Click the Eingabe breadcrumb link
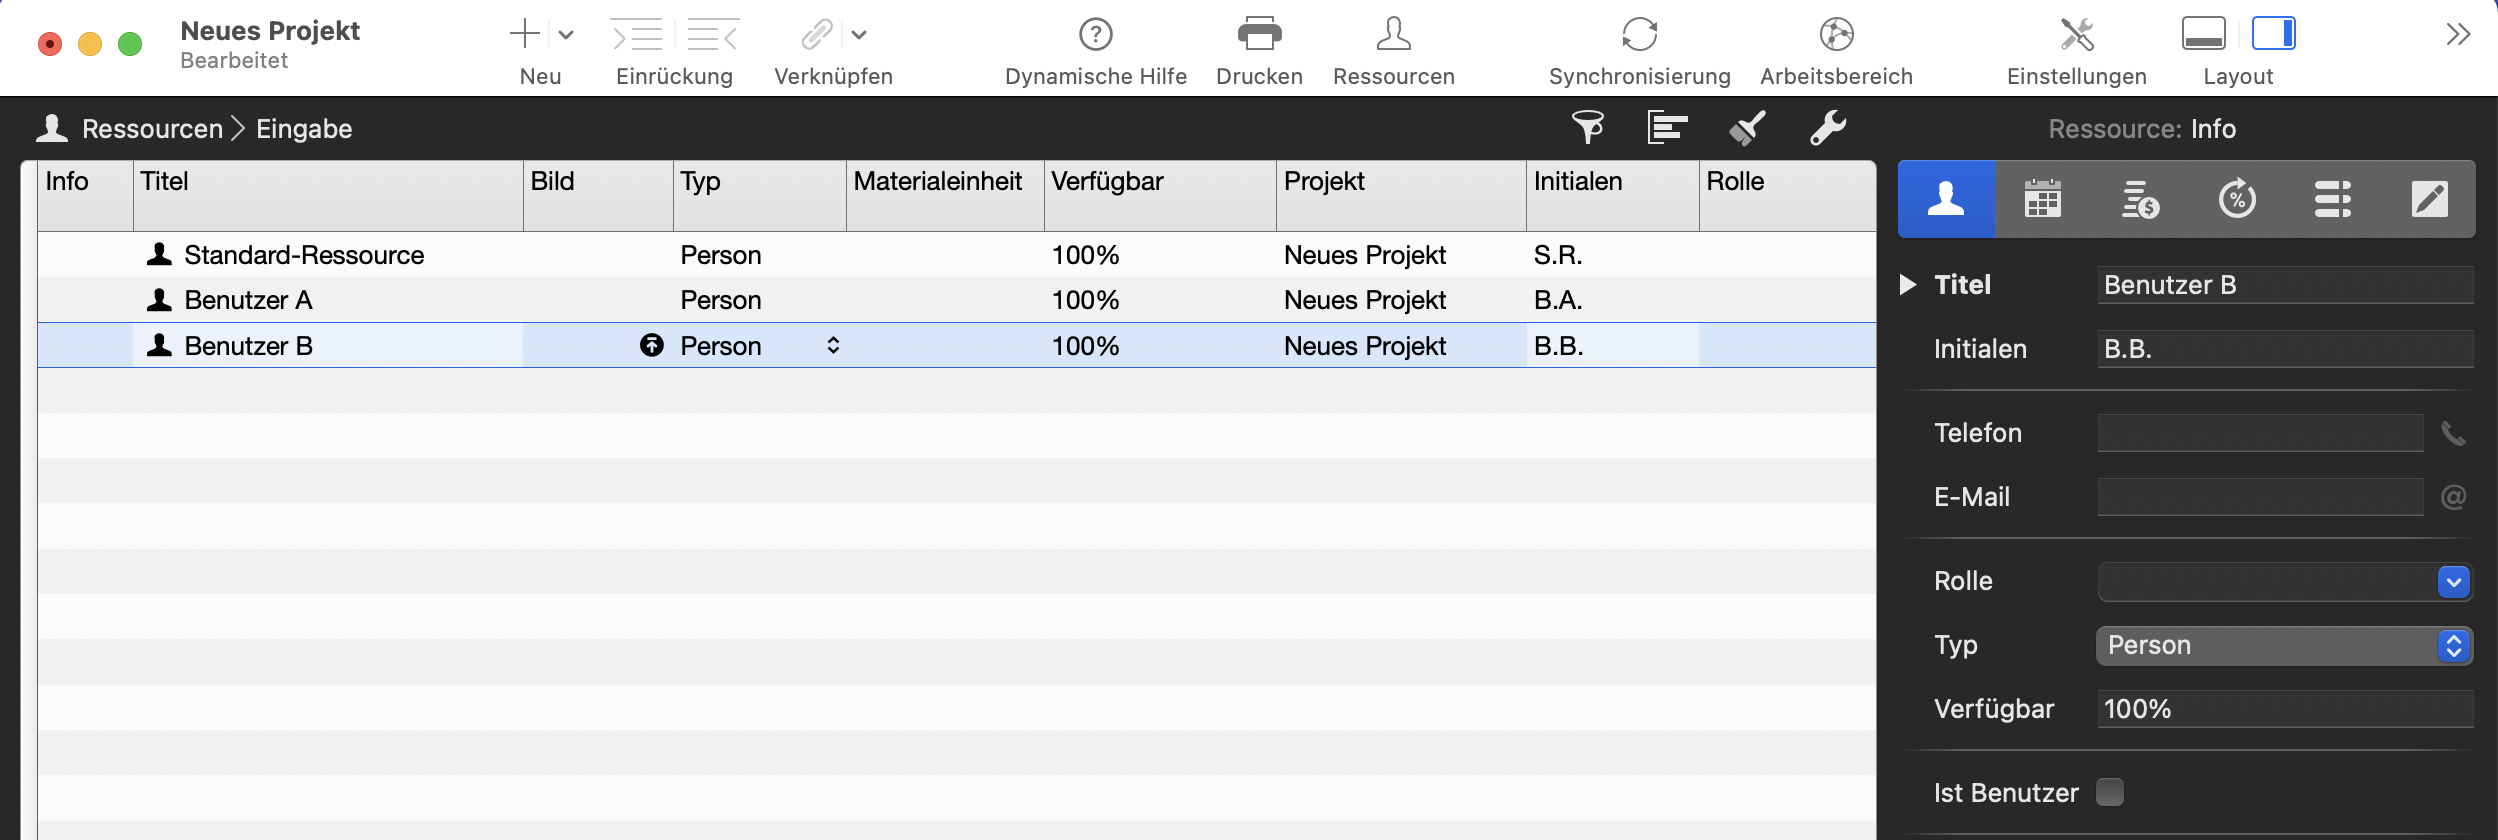This screenshot has height=840, width=2498. 303,128
